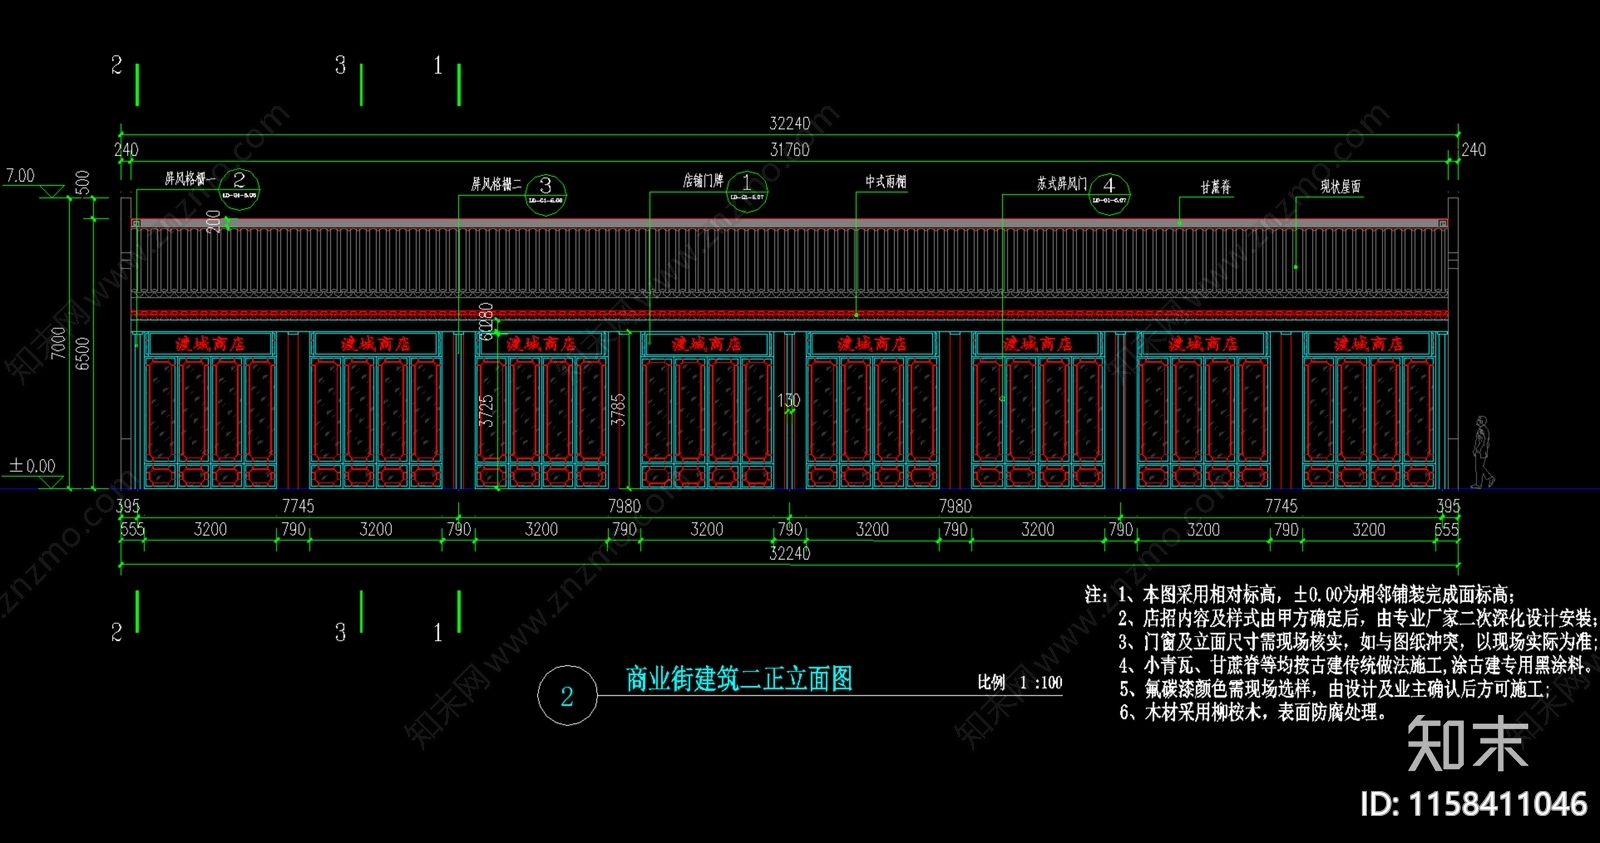The height and width of the screenshot is (843, 1600).
Task: Select the 屏风格栅二 callout label
Action: click(496, 185)
